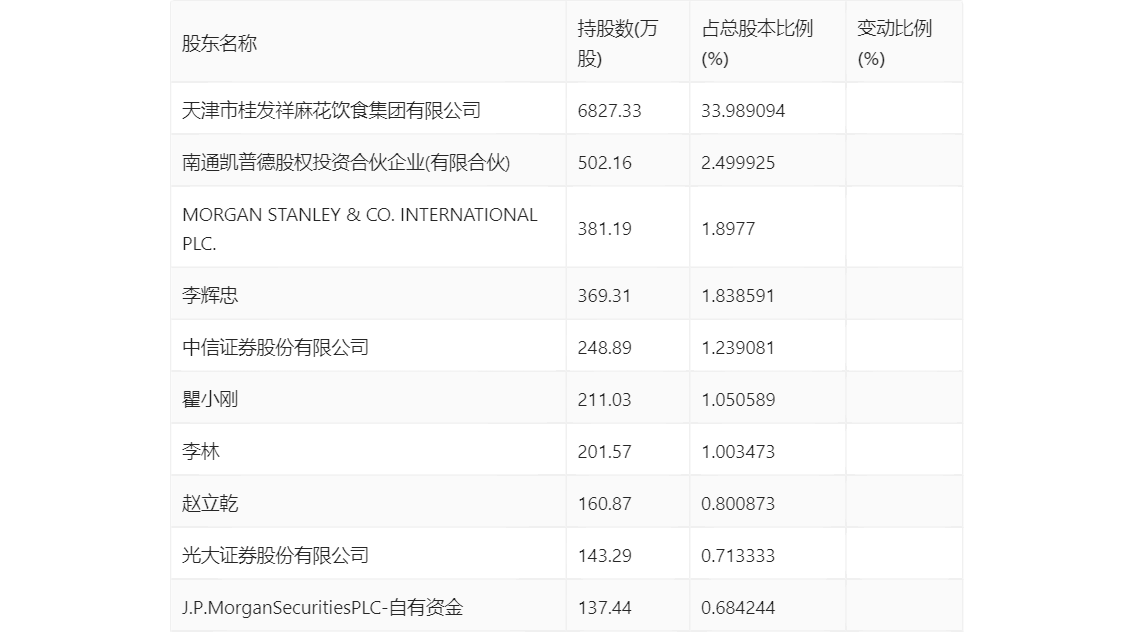Select 光大证券股份有限公司 shareholder name
The image size is (1134, 632).
[x=276, y=556]
